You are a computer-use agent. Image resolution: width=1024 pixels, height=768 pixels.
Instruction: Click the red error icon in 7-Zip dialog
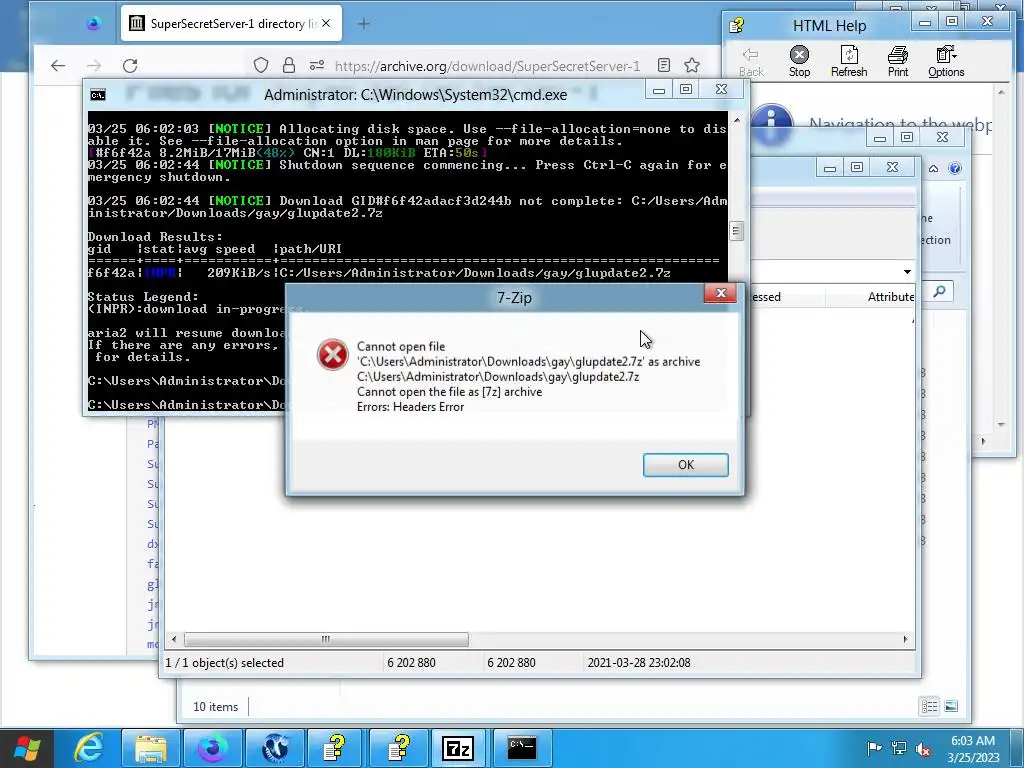(332, 355)
